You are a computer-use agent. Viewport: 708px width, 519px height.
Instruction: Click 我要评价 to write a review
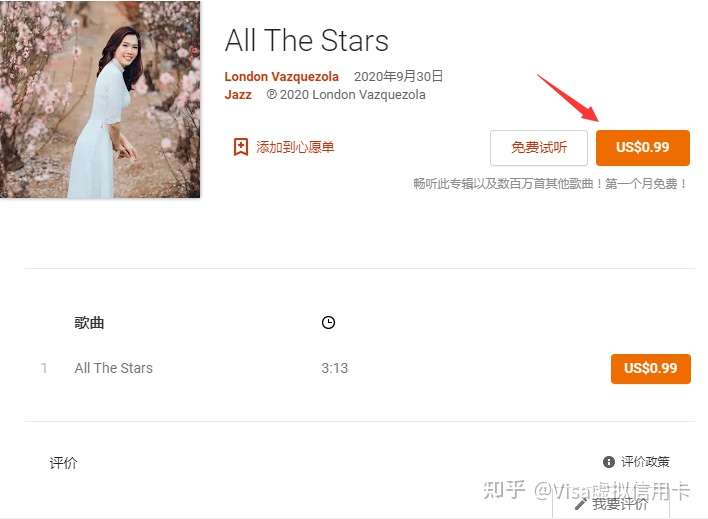click(620, 504)
